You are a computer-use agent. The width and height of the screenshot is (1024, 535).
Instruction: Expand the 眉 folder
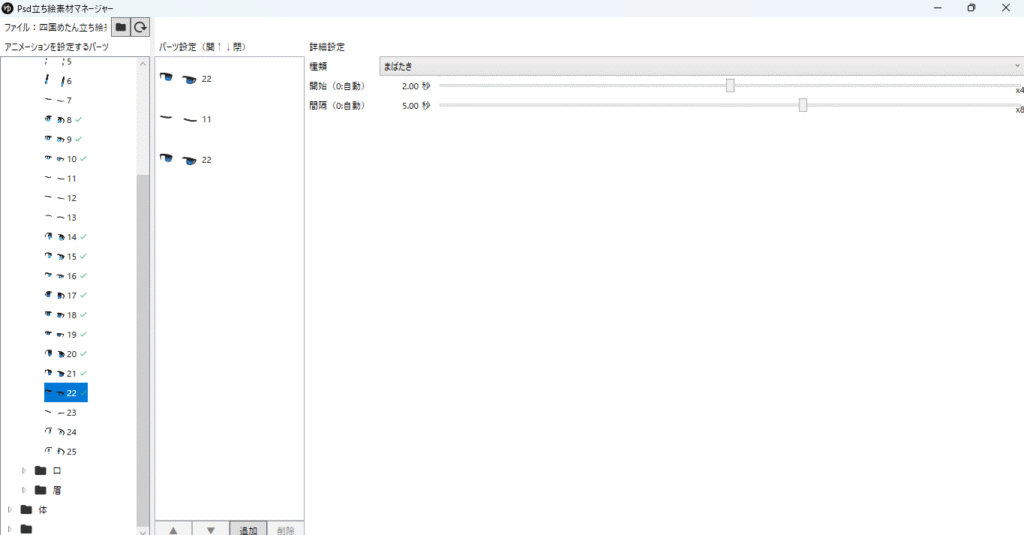click(24, 490)
